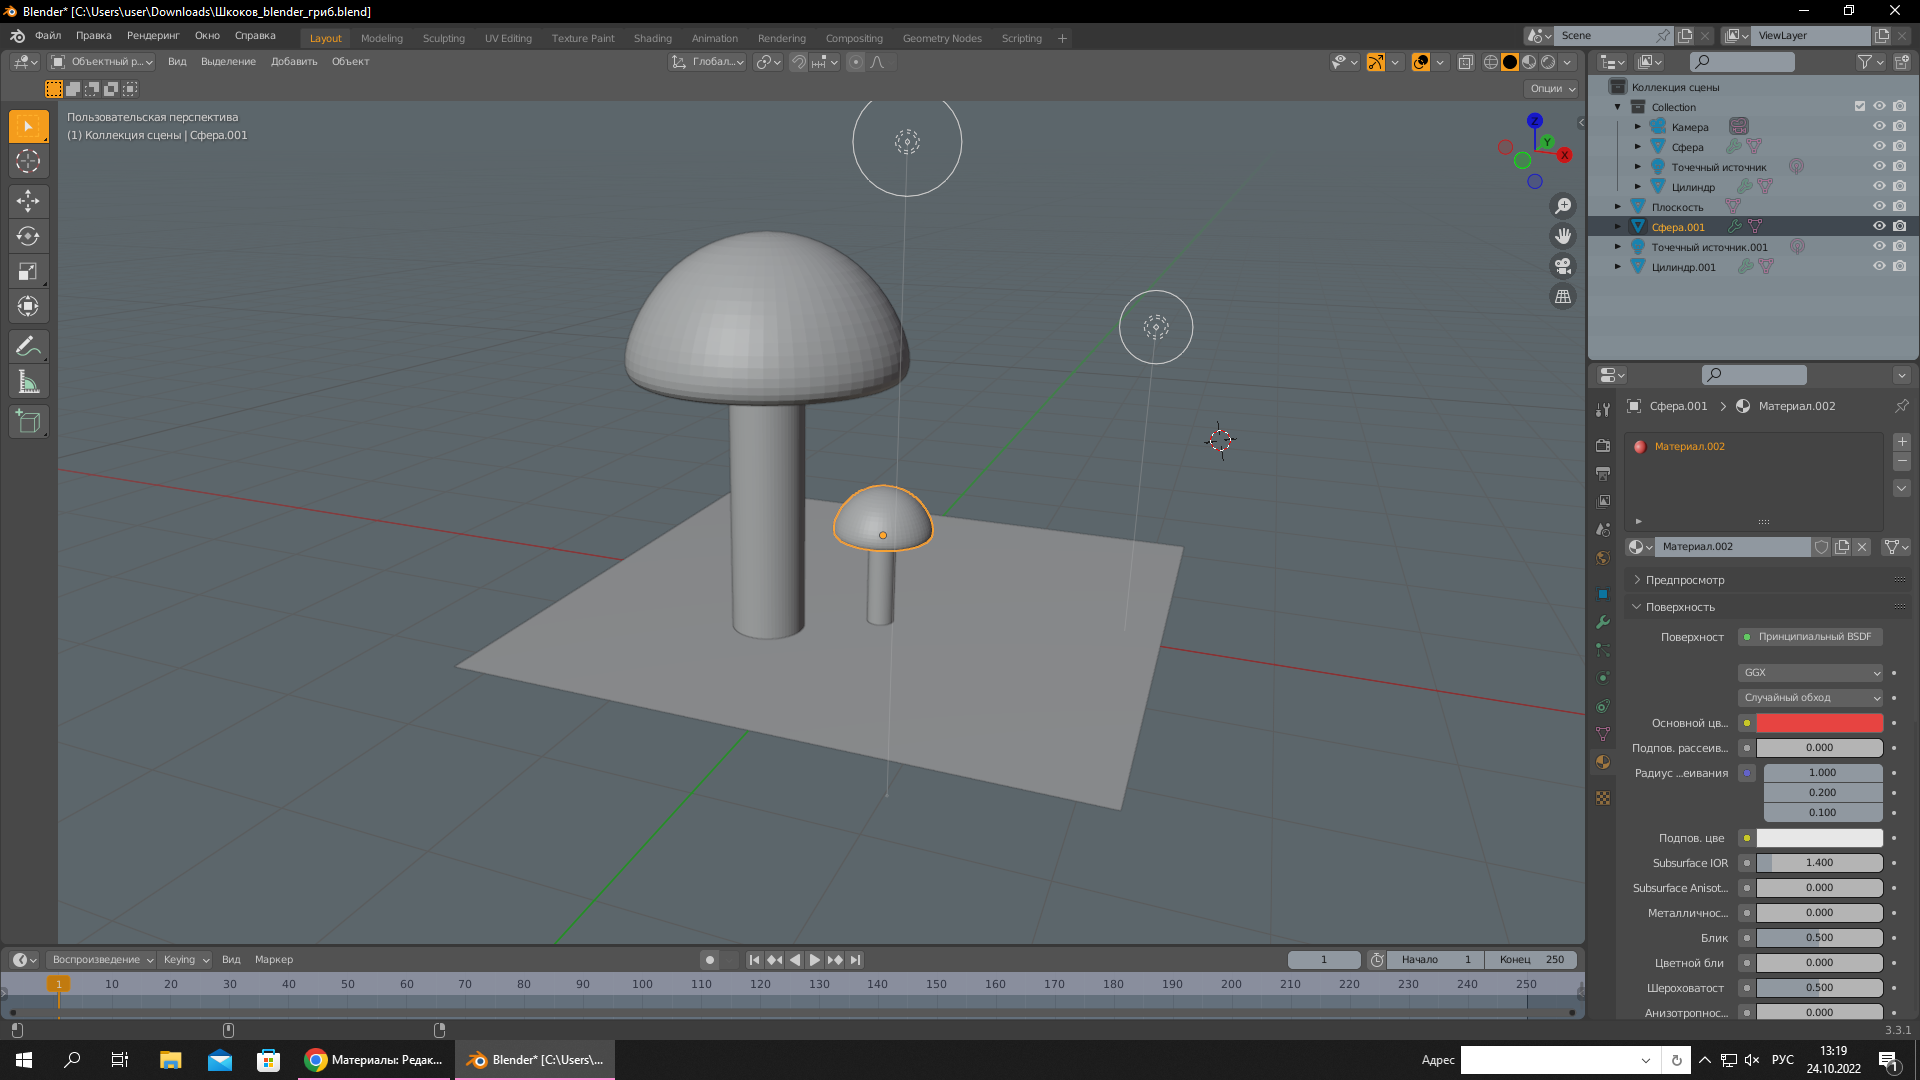Collapse the Collection tree
Image resolution: width=1920 pixels, height=1080 pixels.
click(x=1617, y=107)
